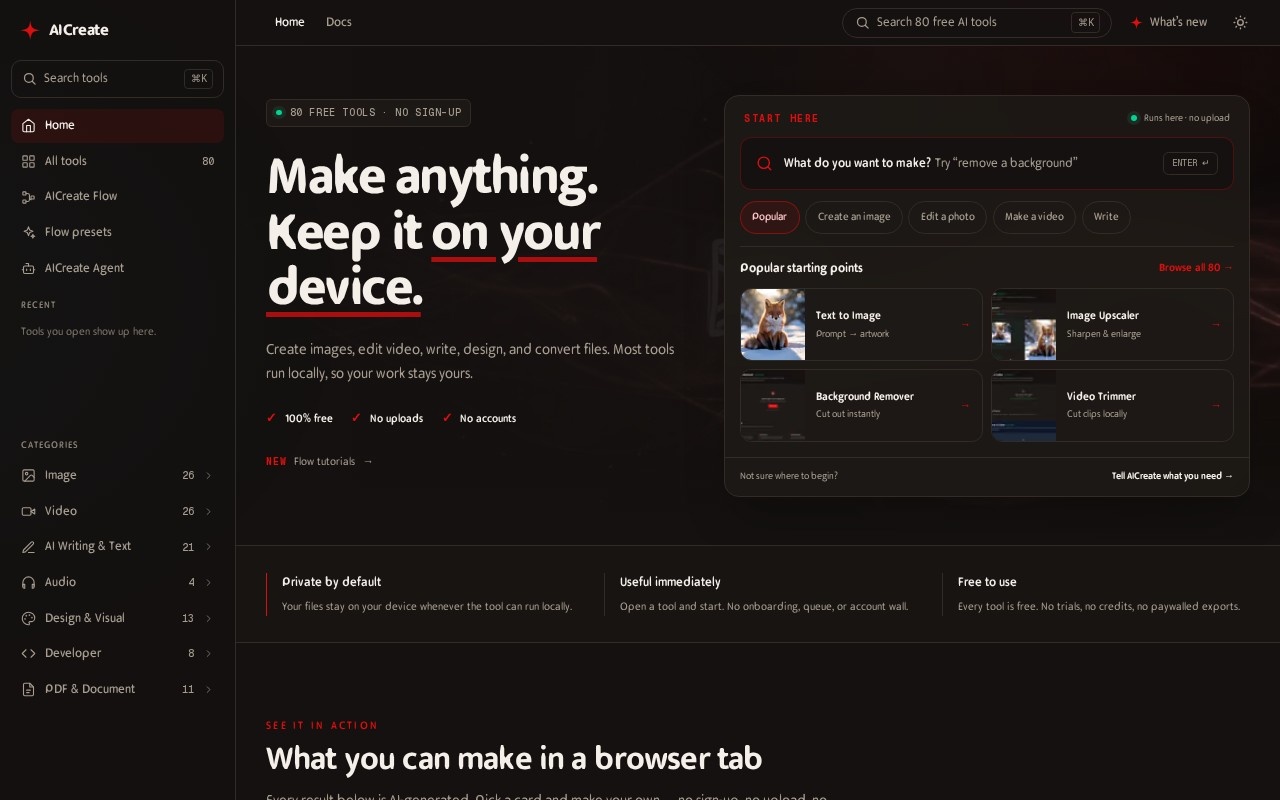Click the Audio headphones icon
This screenshot has width=1280, height=800.
28,582
